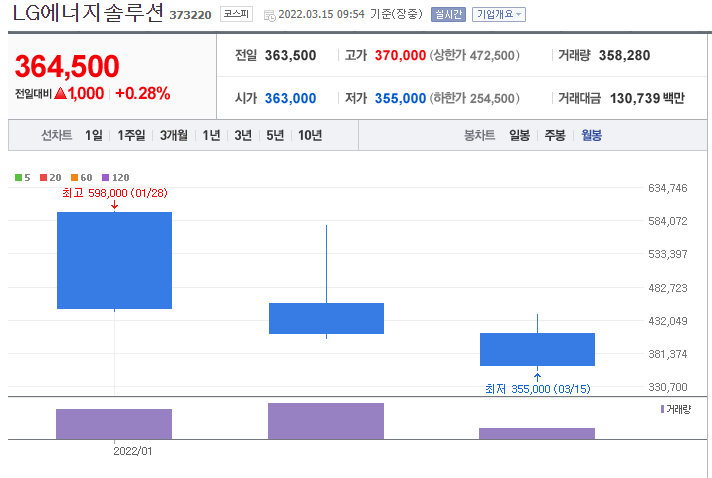Click the stock code 373220
The height and width of the screenshot is (478, 712).
[190, 15]
